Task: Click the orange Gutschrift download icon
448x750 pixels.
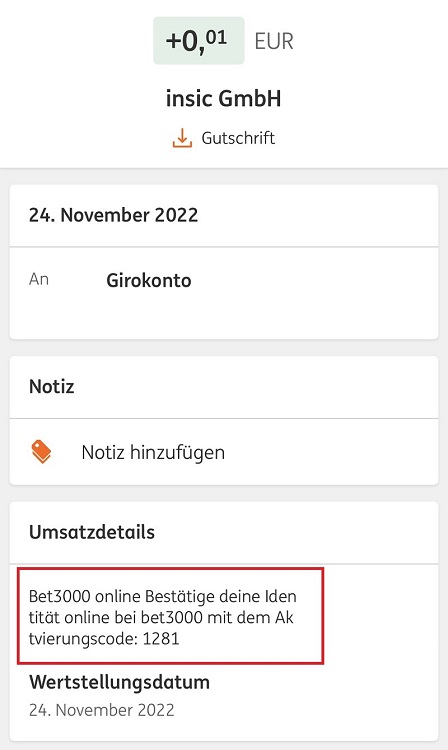Action: [182, 138]
